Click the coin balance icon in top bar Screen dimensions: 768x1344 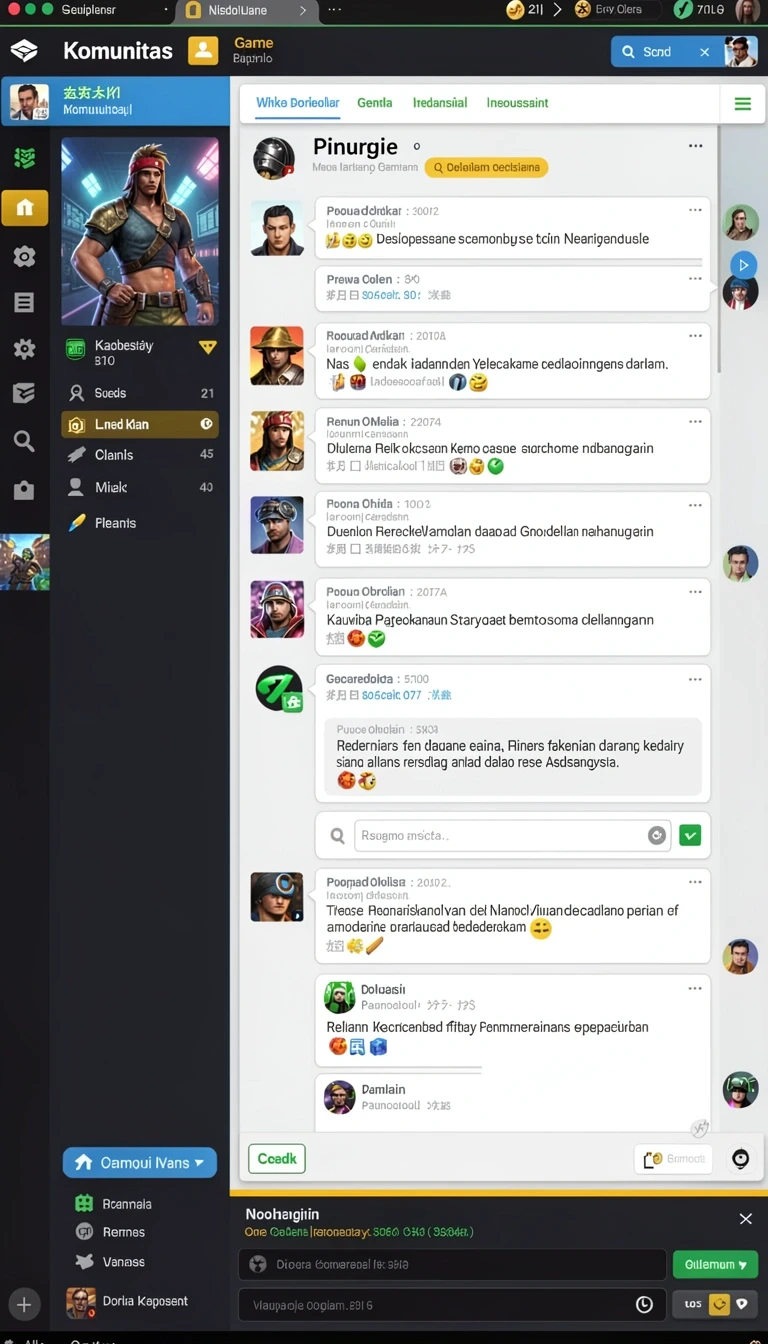tap(515, 10)
